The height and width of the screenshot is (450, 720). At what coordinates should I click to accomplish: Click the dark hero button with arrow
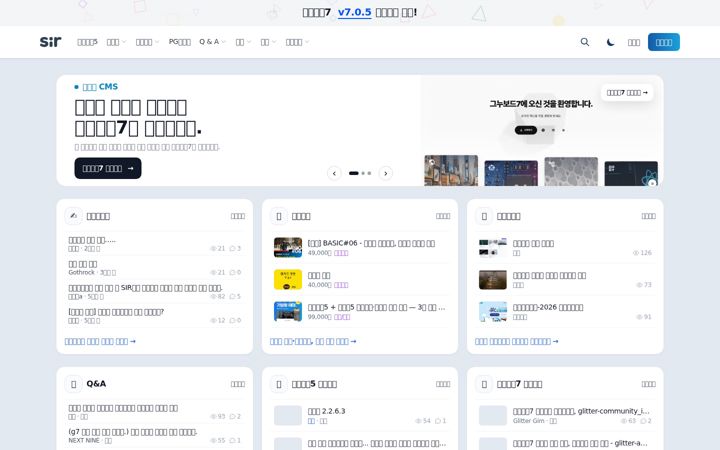pos(108,169)
